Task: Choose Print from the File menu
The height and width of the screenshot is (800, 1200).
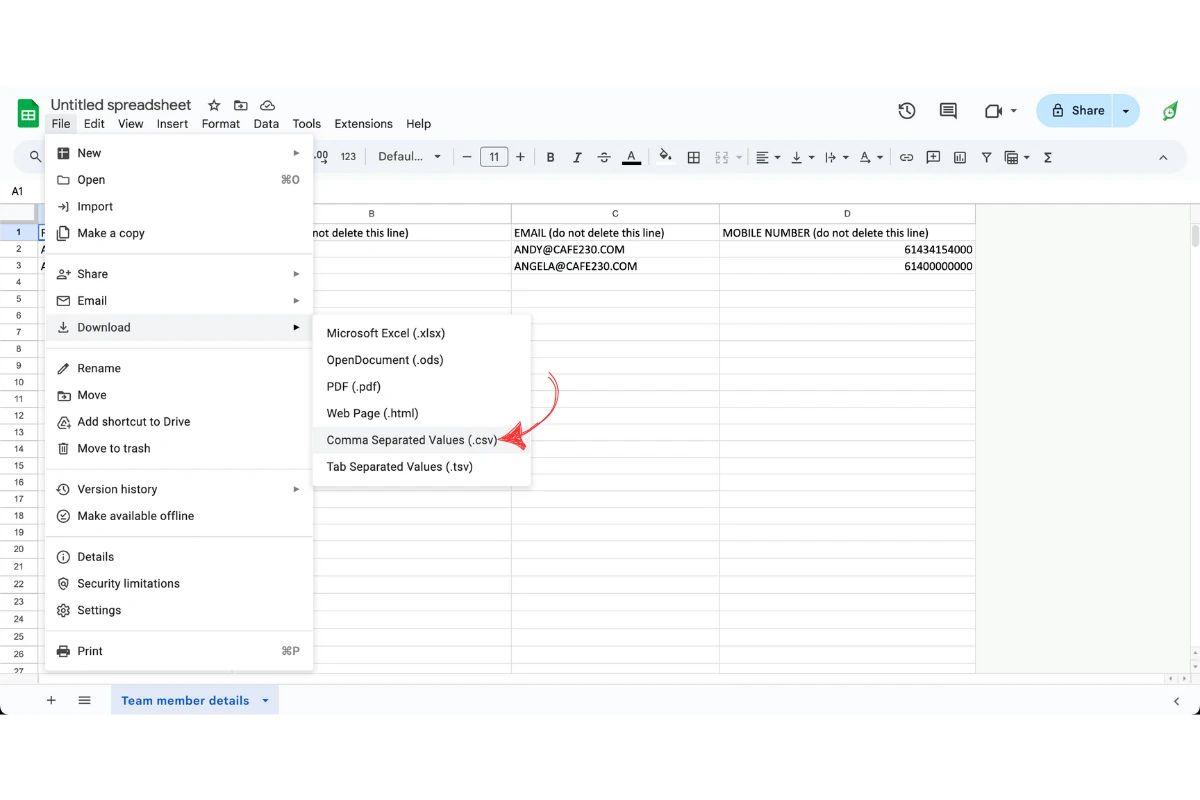Action: pos(179,651)
